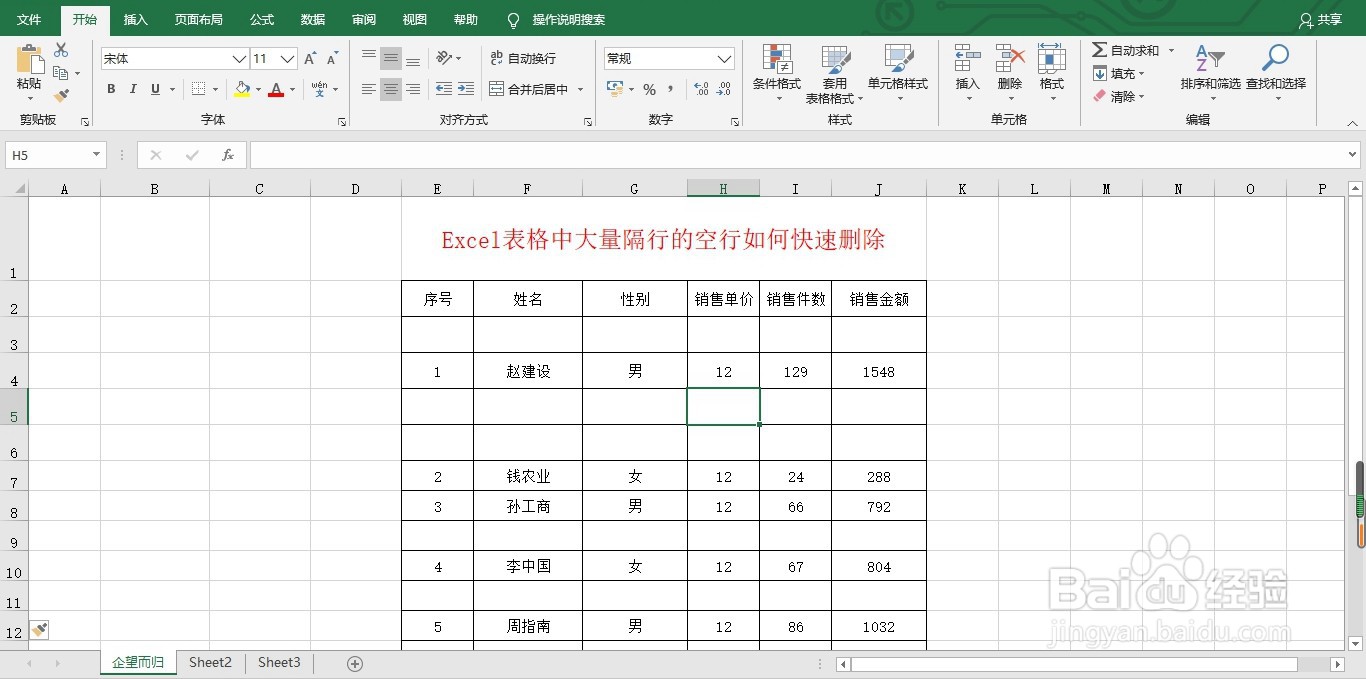
Task: Click the fx insert function button
Action: point(228,155)
